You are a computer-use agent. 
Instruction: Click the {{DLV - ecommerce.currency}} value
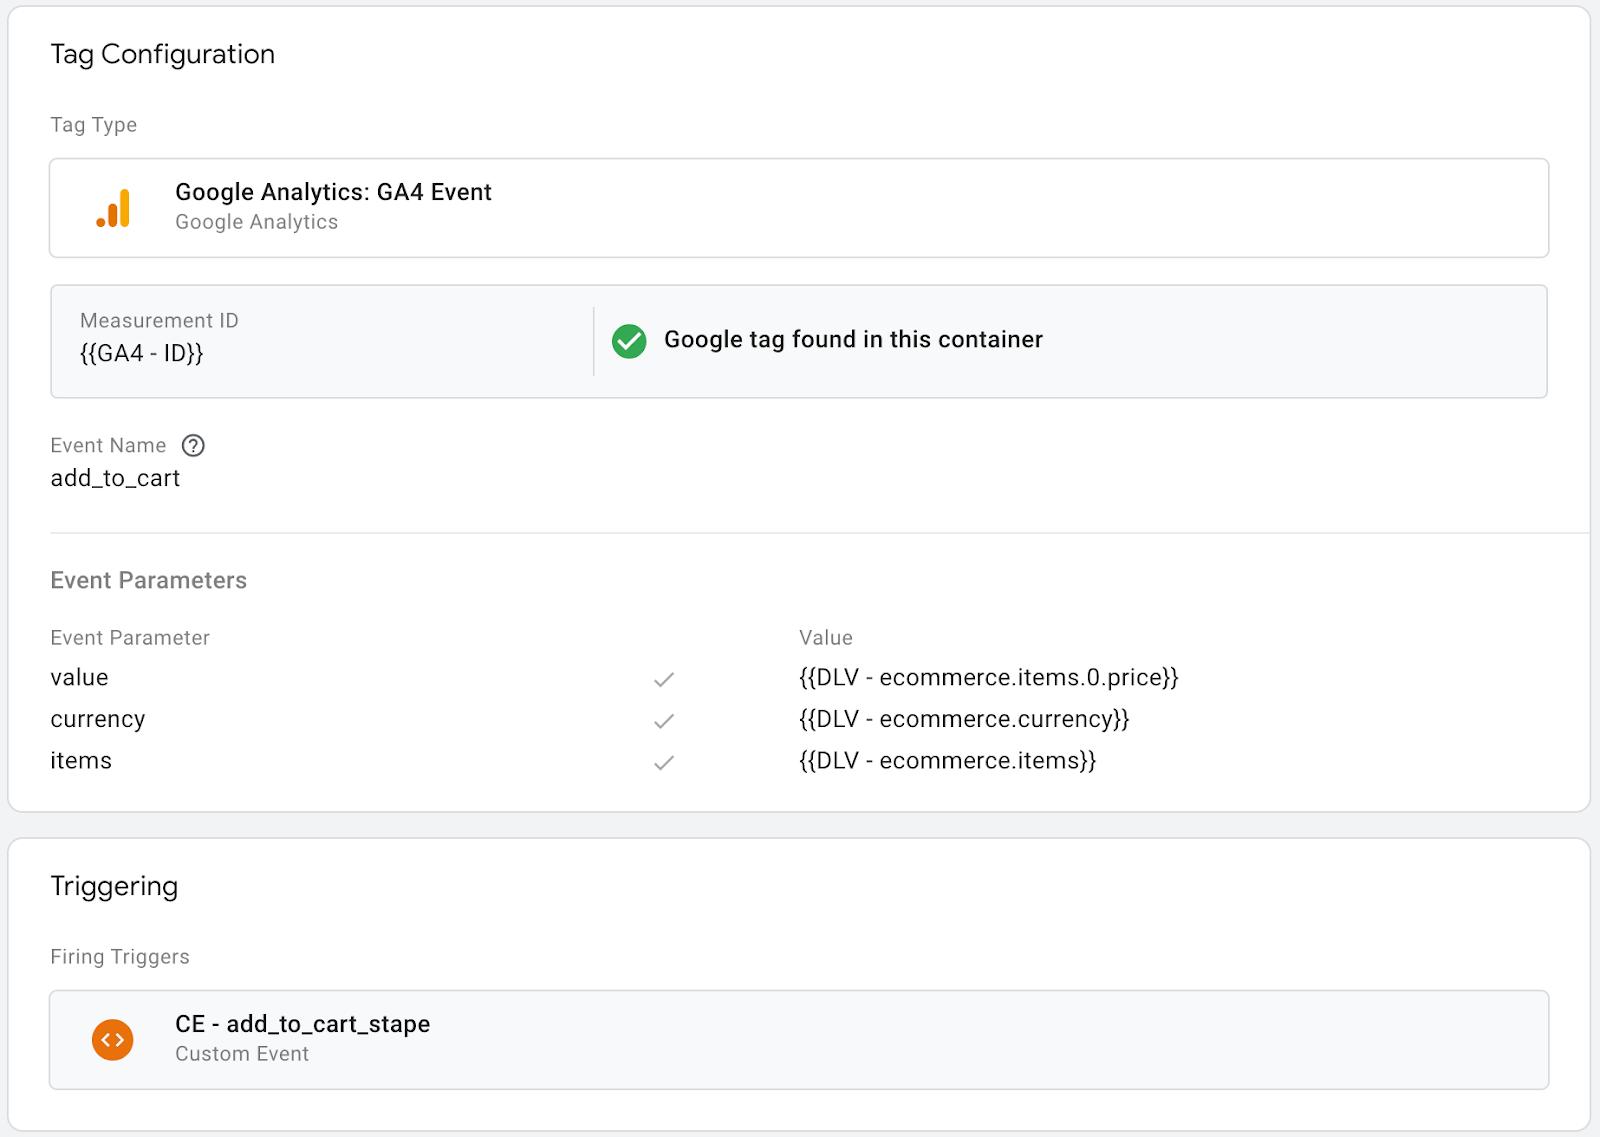point(964,719)
